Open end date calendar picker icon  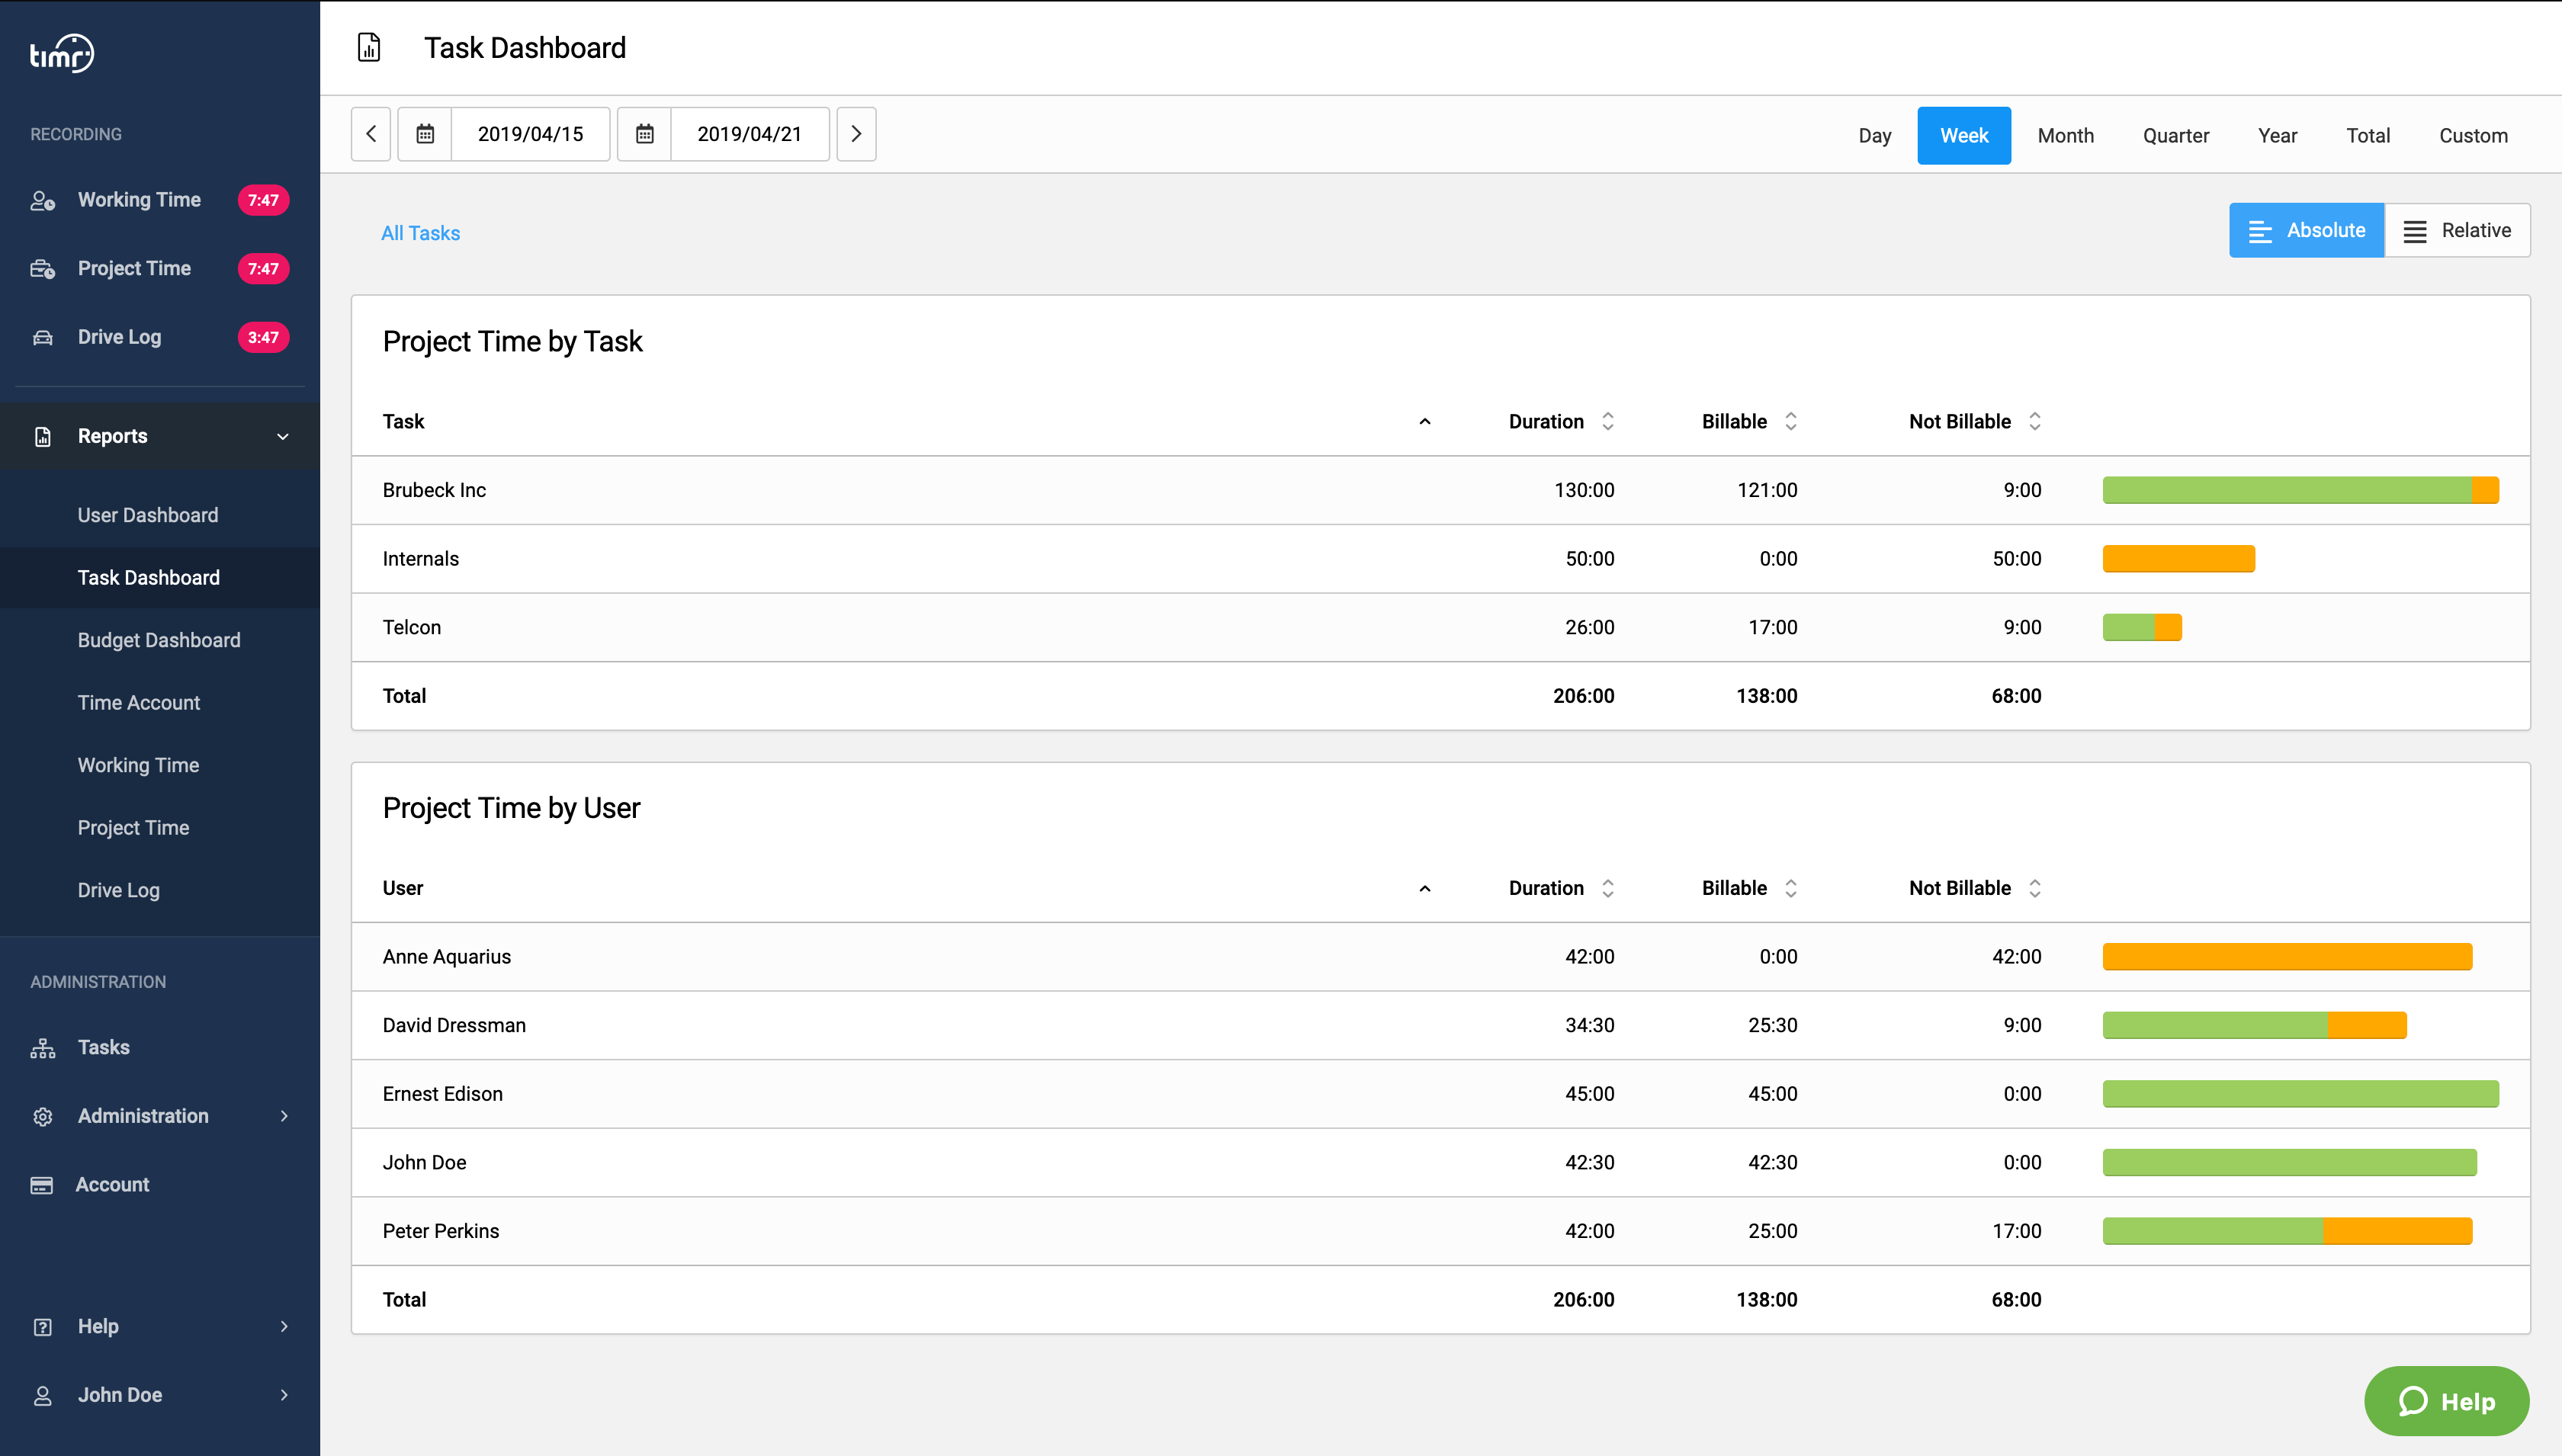click(x=645, y=134)
